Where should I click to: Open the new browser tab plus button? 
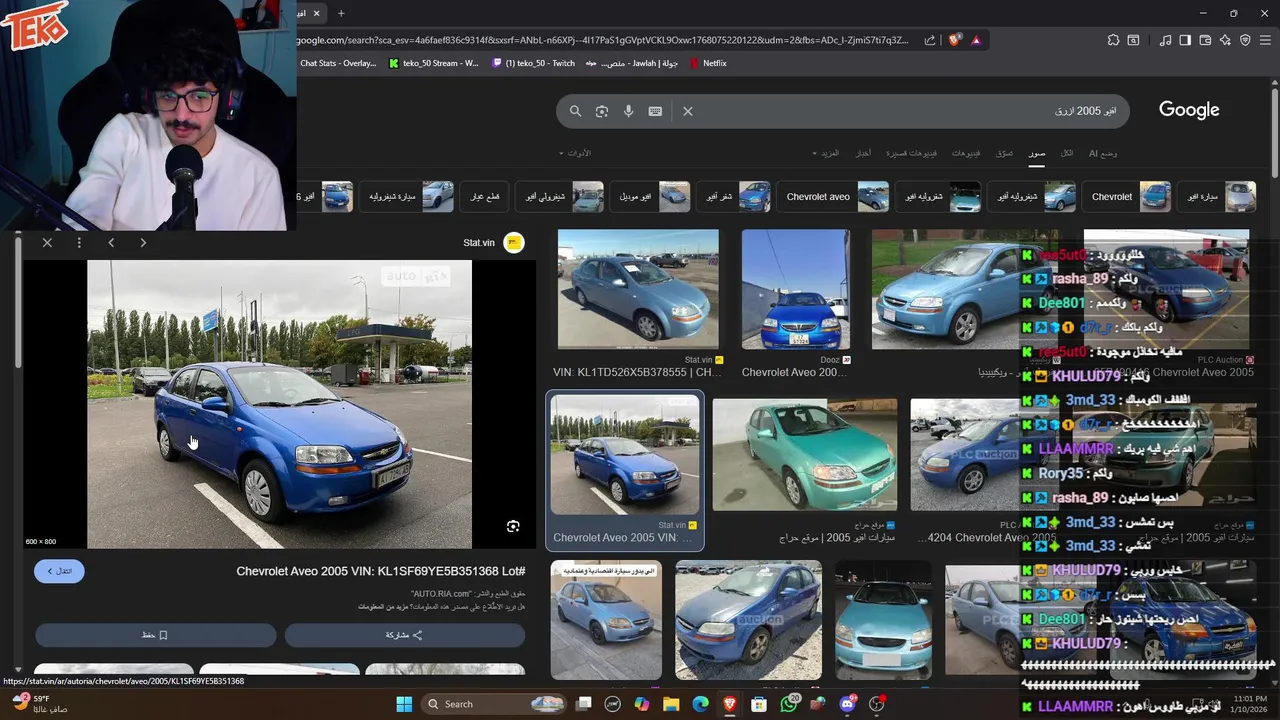[x=340, y=13]
